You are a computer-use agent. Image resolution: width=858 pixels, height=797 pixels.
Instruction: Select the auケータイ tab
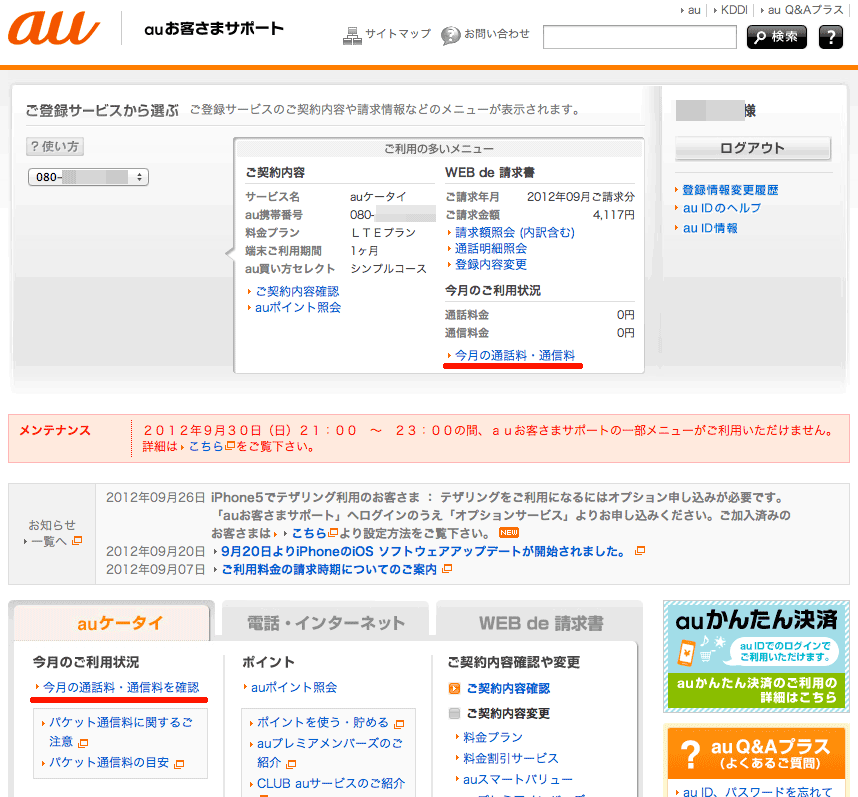pos(112,623)
